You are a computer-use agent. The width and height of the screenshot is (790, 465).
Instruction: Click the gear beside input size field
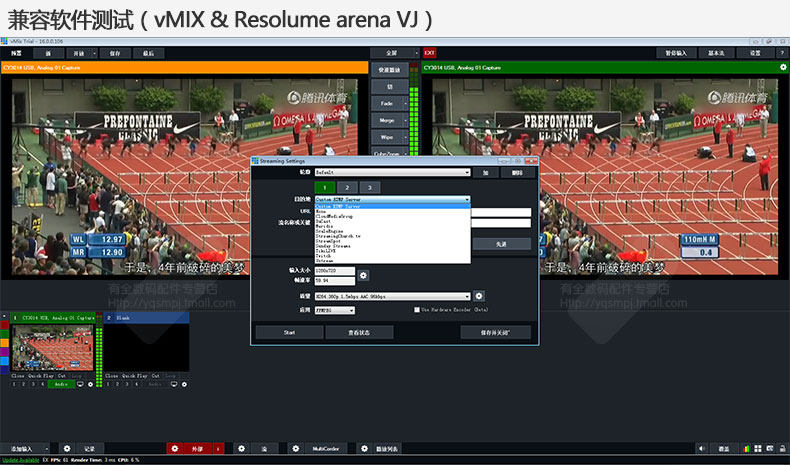(x=363, y=276)
